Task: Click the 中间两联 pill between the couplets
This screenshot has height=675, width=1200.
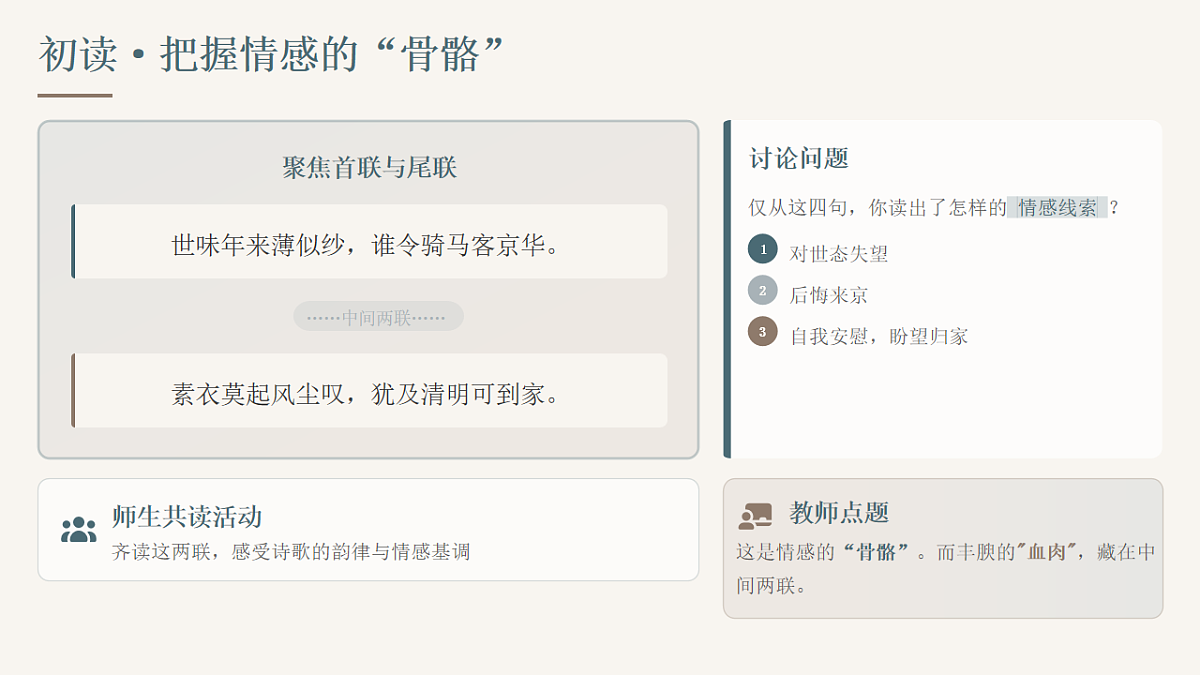Action: pyautogui.click(x=378, y=317)
